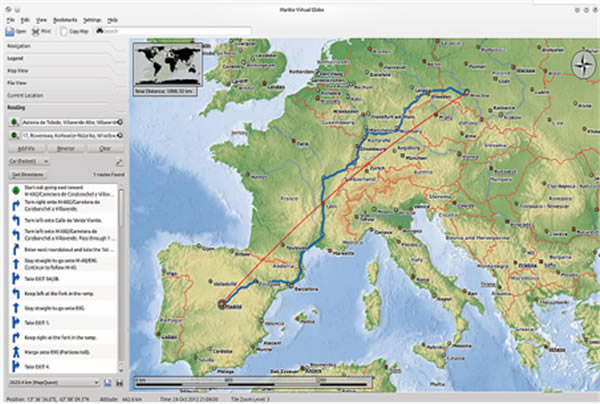Click arrow icon beside 'Take EXIT 4'
The height and width of the screenshot is (404, 600).
[16, 366]
